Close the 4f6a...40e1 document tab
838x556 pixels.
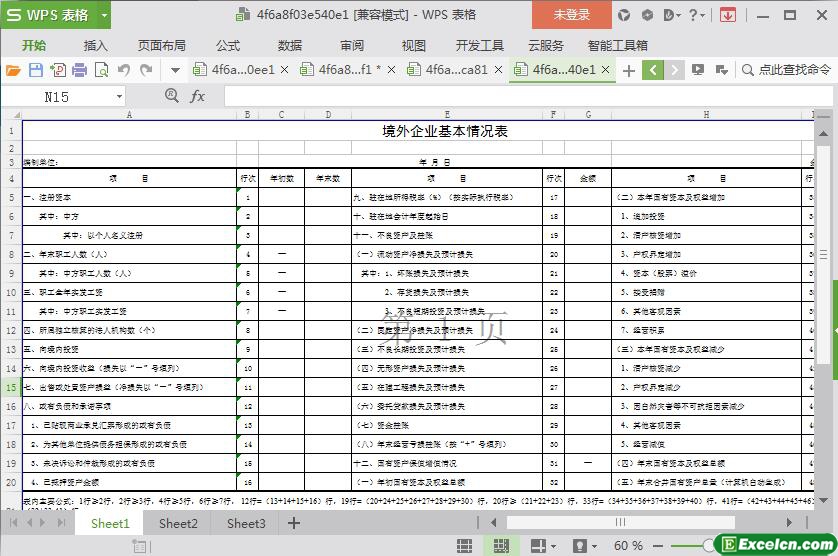[x=606, y=70]
